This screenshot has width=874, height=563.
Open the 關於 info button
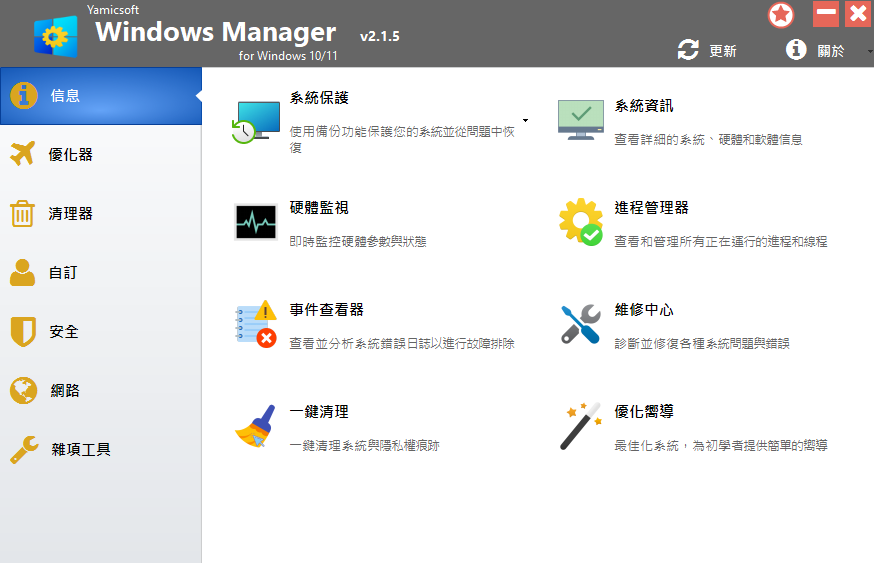(815, 50)
